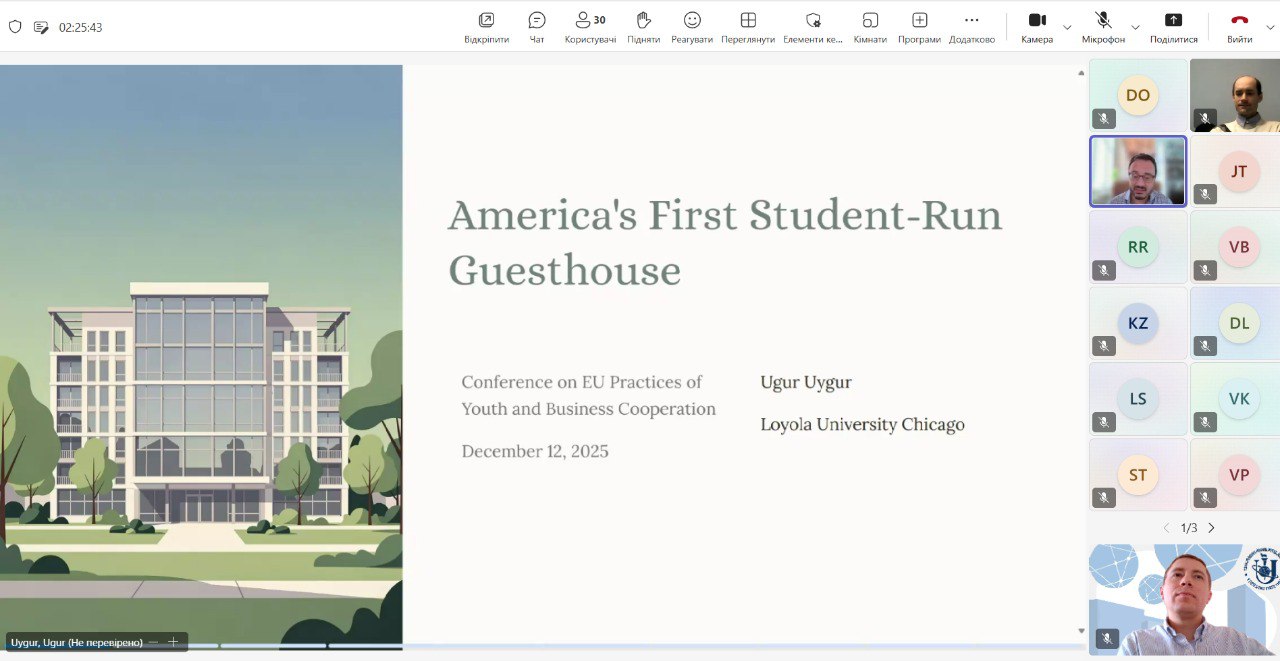Go to next participants page arrow
The width and height of the screenshot is (1280, 661).
pyautogui.click(x=1212, y=528)
